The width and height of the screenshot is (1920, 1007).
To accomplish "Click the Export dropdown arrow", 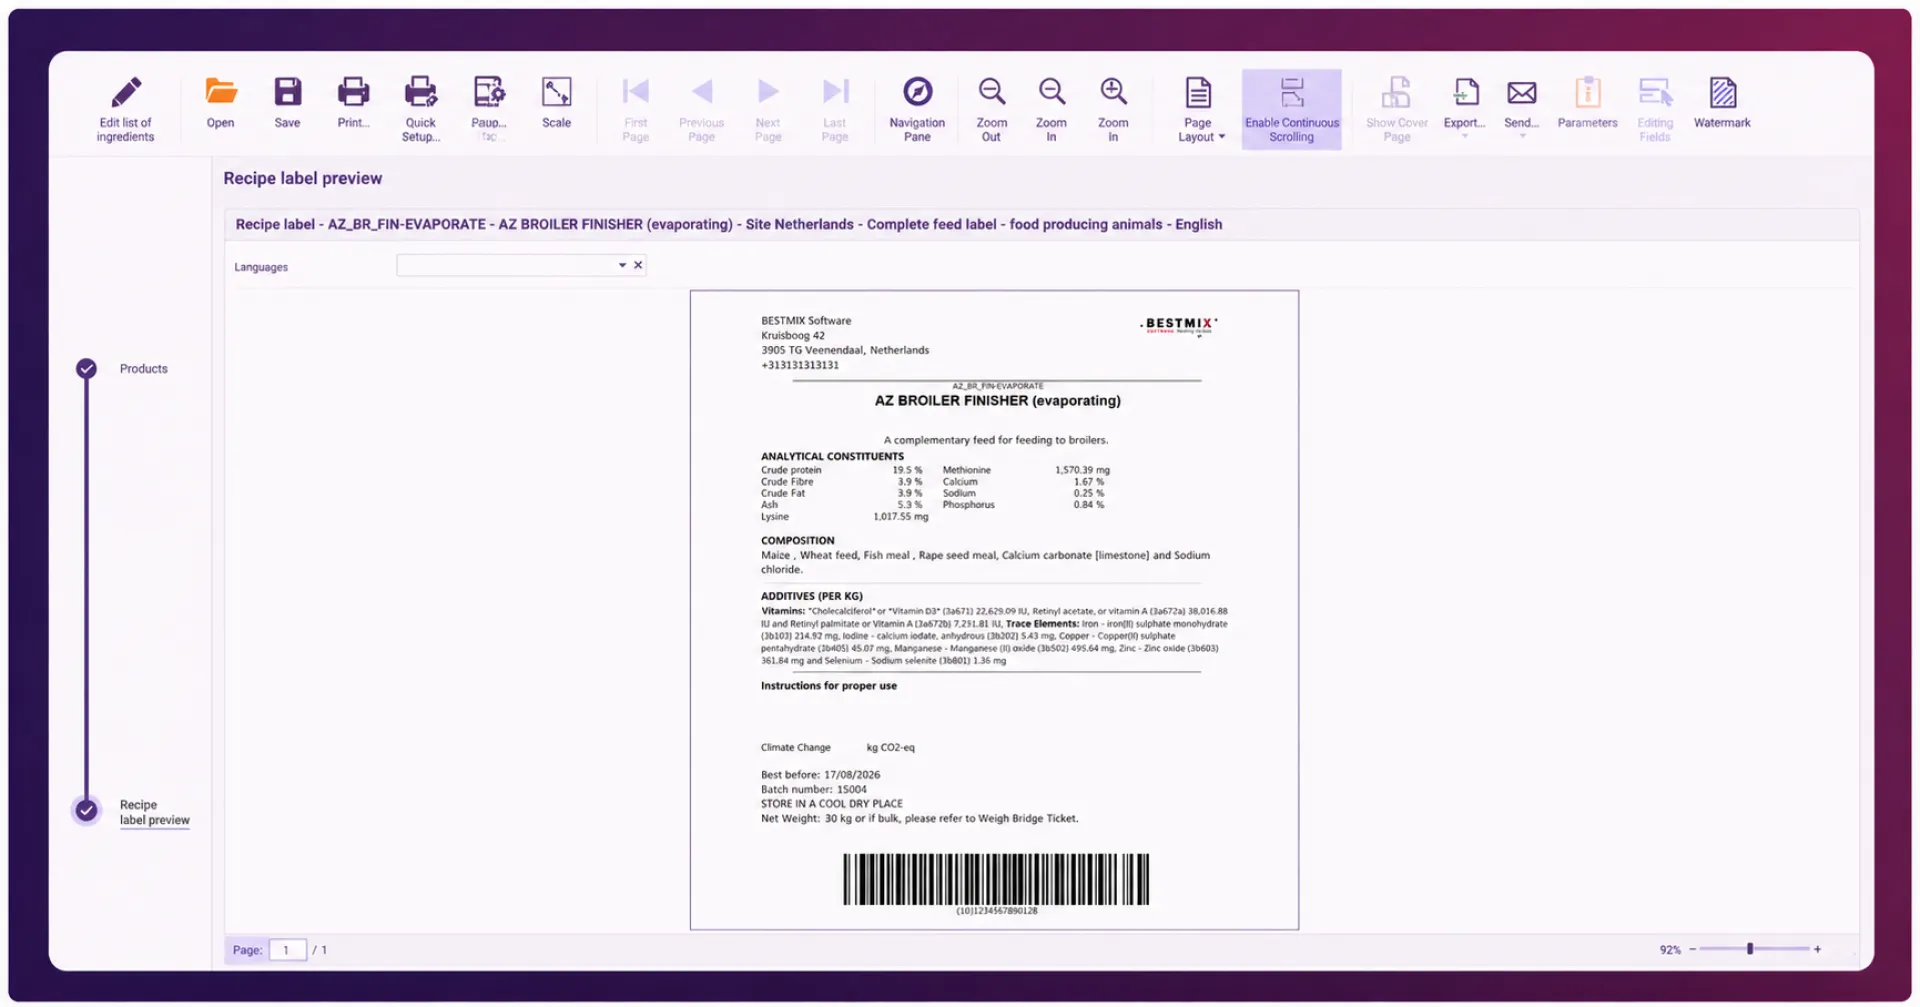I will click(x=1465, y=136).
